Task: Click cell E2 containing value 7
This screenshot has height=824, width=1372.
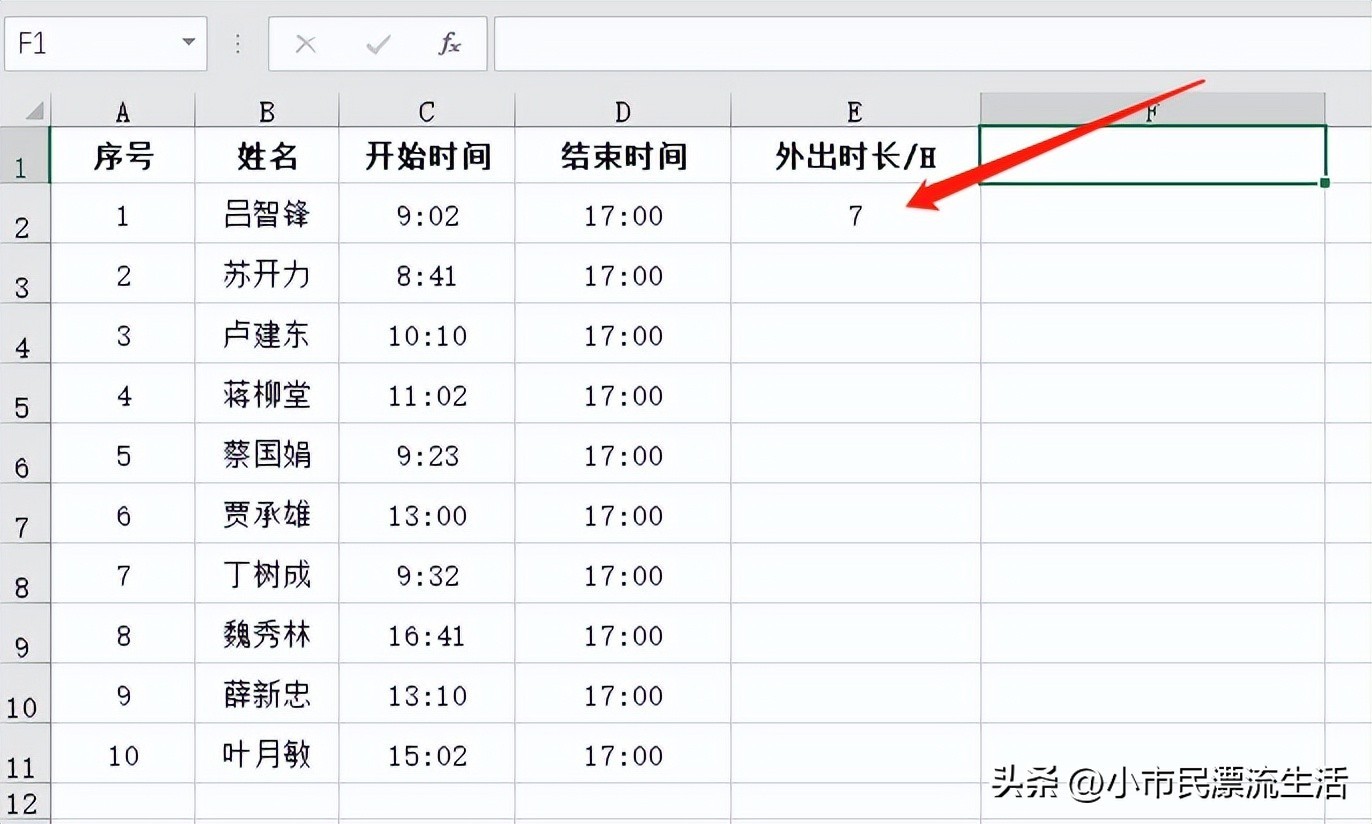Action: pyautogui.click(x=855, y=215)
